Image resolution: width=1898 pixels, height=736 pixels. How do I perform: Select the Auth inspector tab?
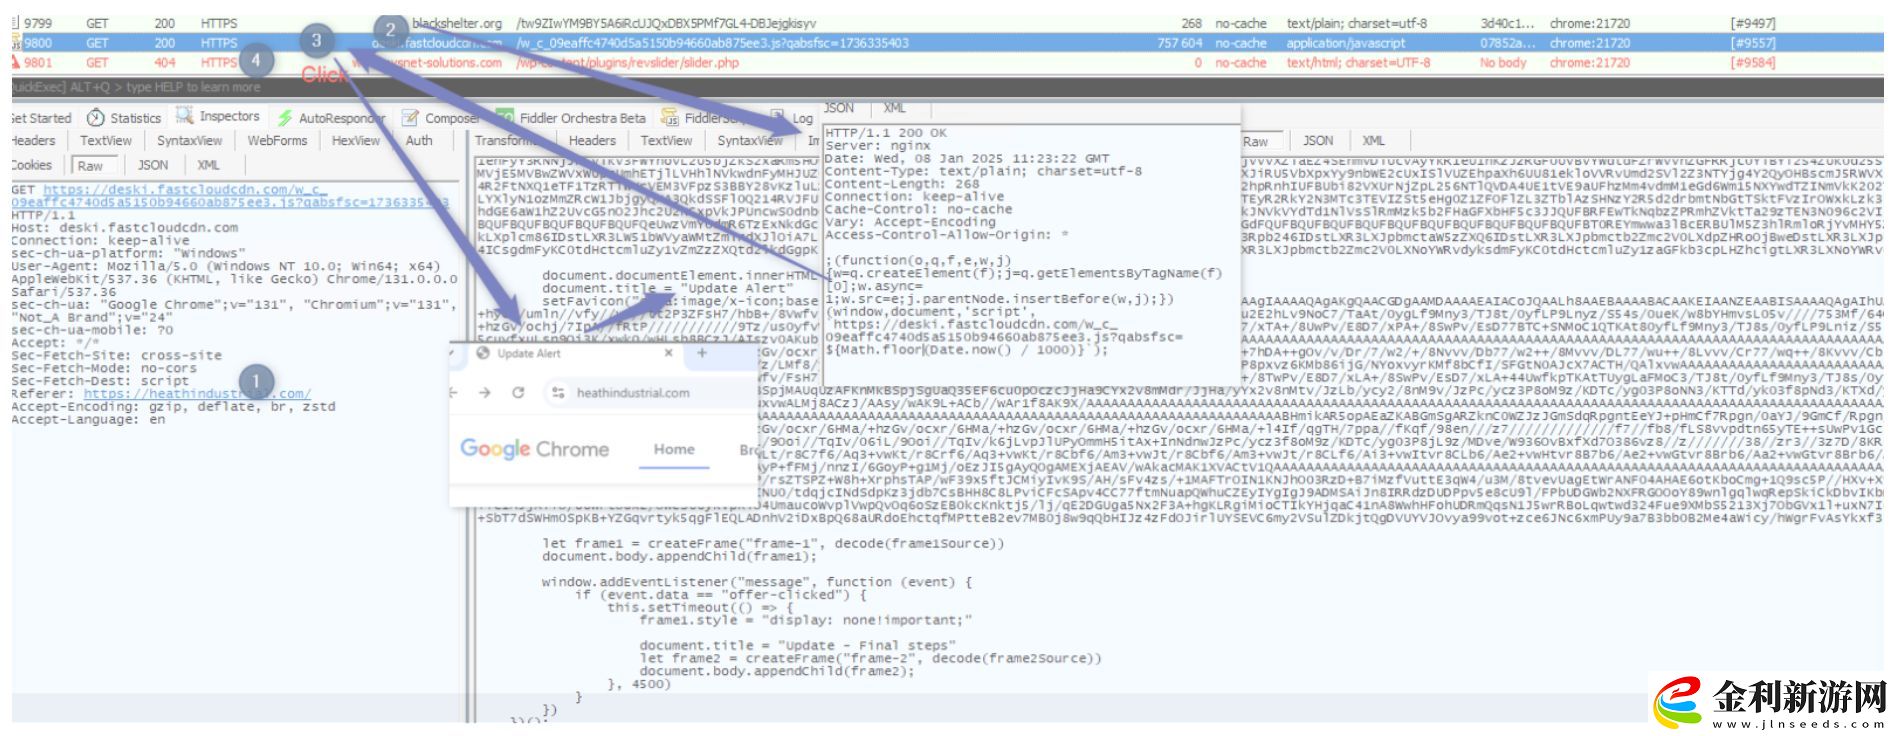click(x=419, y=141)
